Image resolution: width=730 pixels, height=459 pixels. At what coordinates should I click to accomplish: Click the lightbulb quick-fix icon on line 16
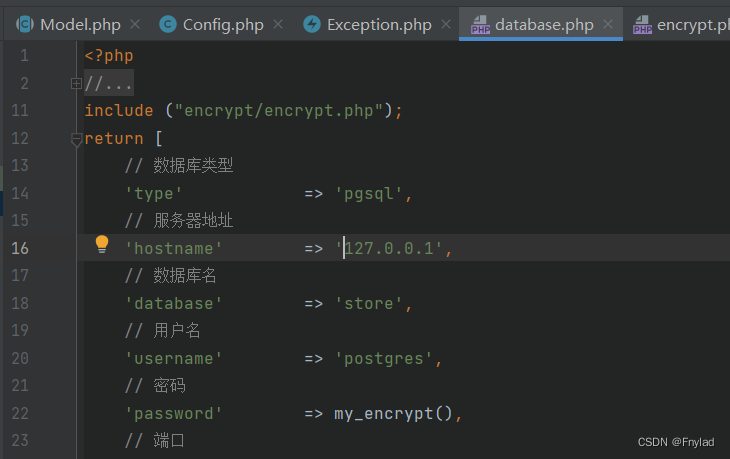pyautogui.click(x=101, y=245)
